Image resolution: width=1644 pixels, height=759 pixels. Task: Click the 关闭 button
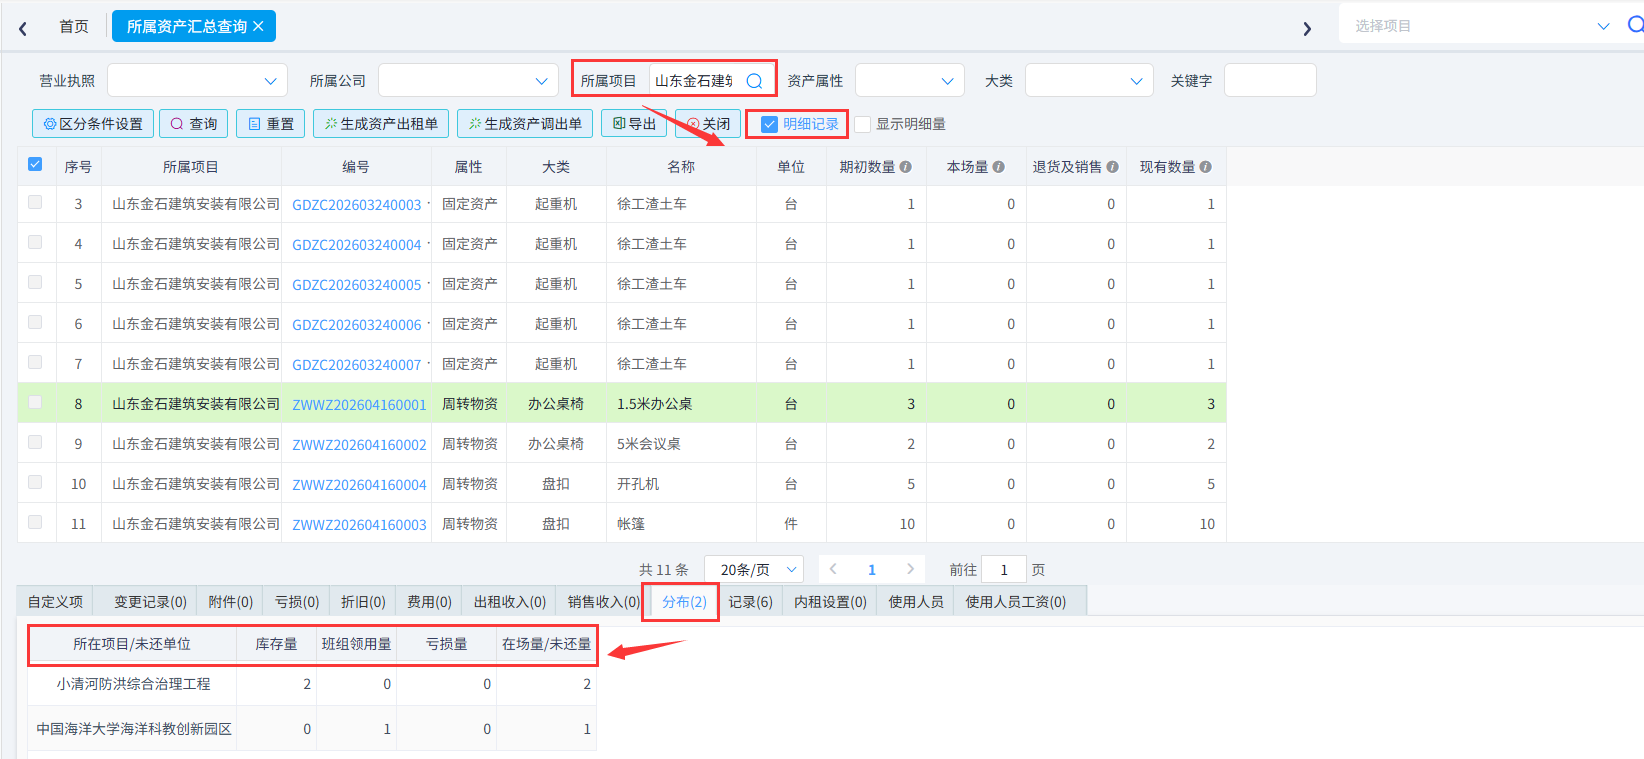[x=708, y=124]
